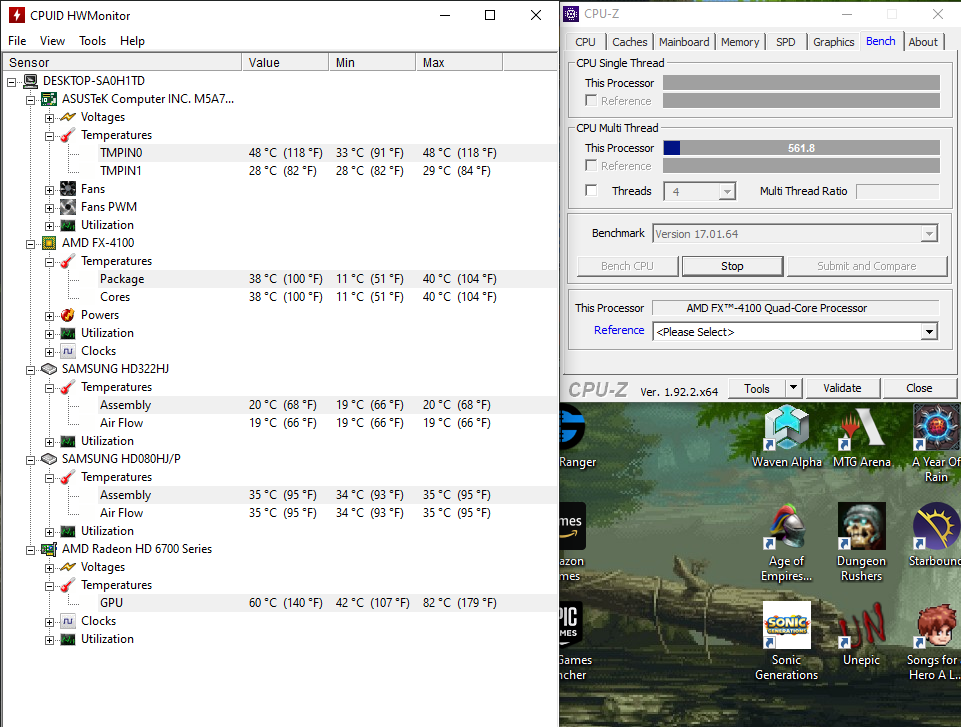Enable the Multi Thread Reference checkbox

point(592,166)
